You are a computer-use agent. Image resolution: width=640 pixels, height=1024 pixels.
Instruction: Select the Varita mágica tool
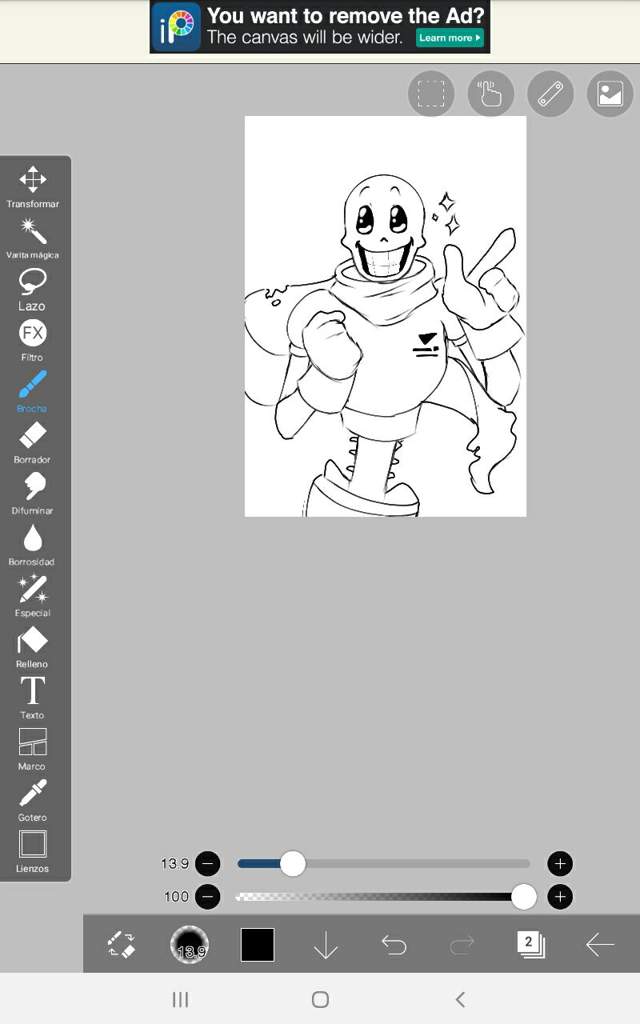[x=33, y=238]
